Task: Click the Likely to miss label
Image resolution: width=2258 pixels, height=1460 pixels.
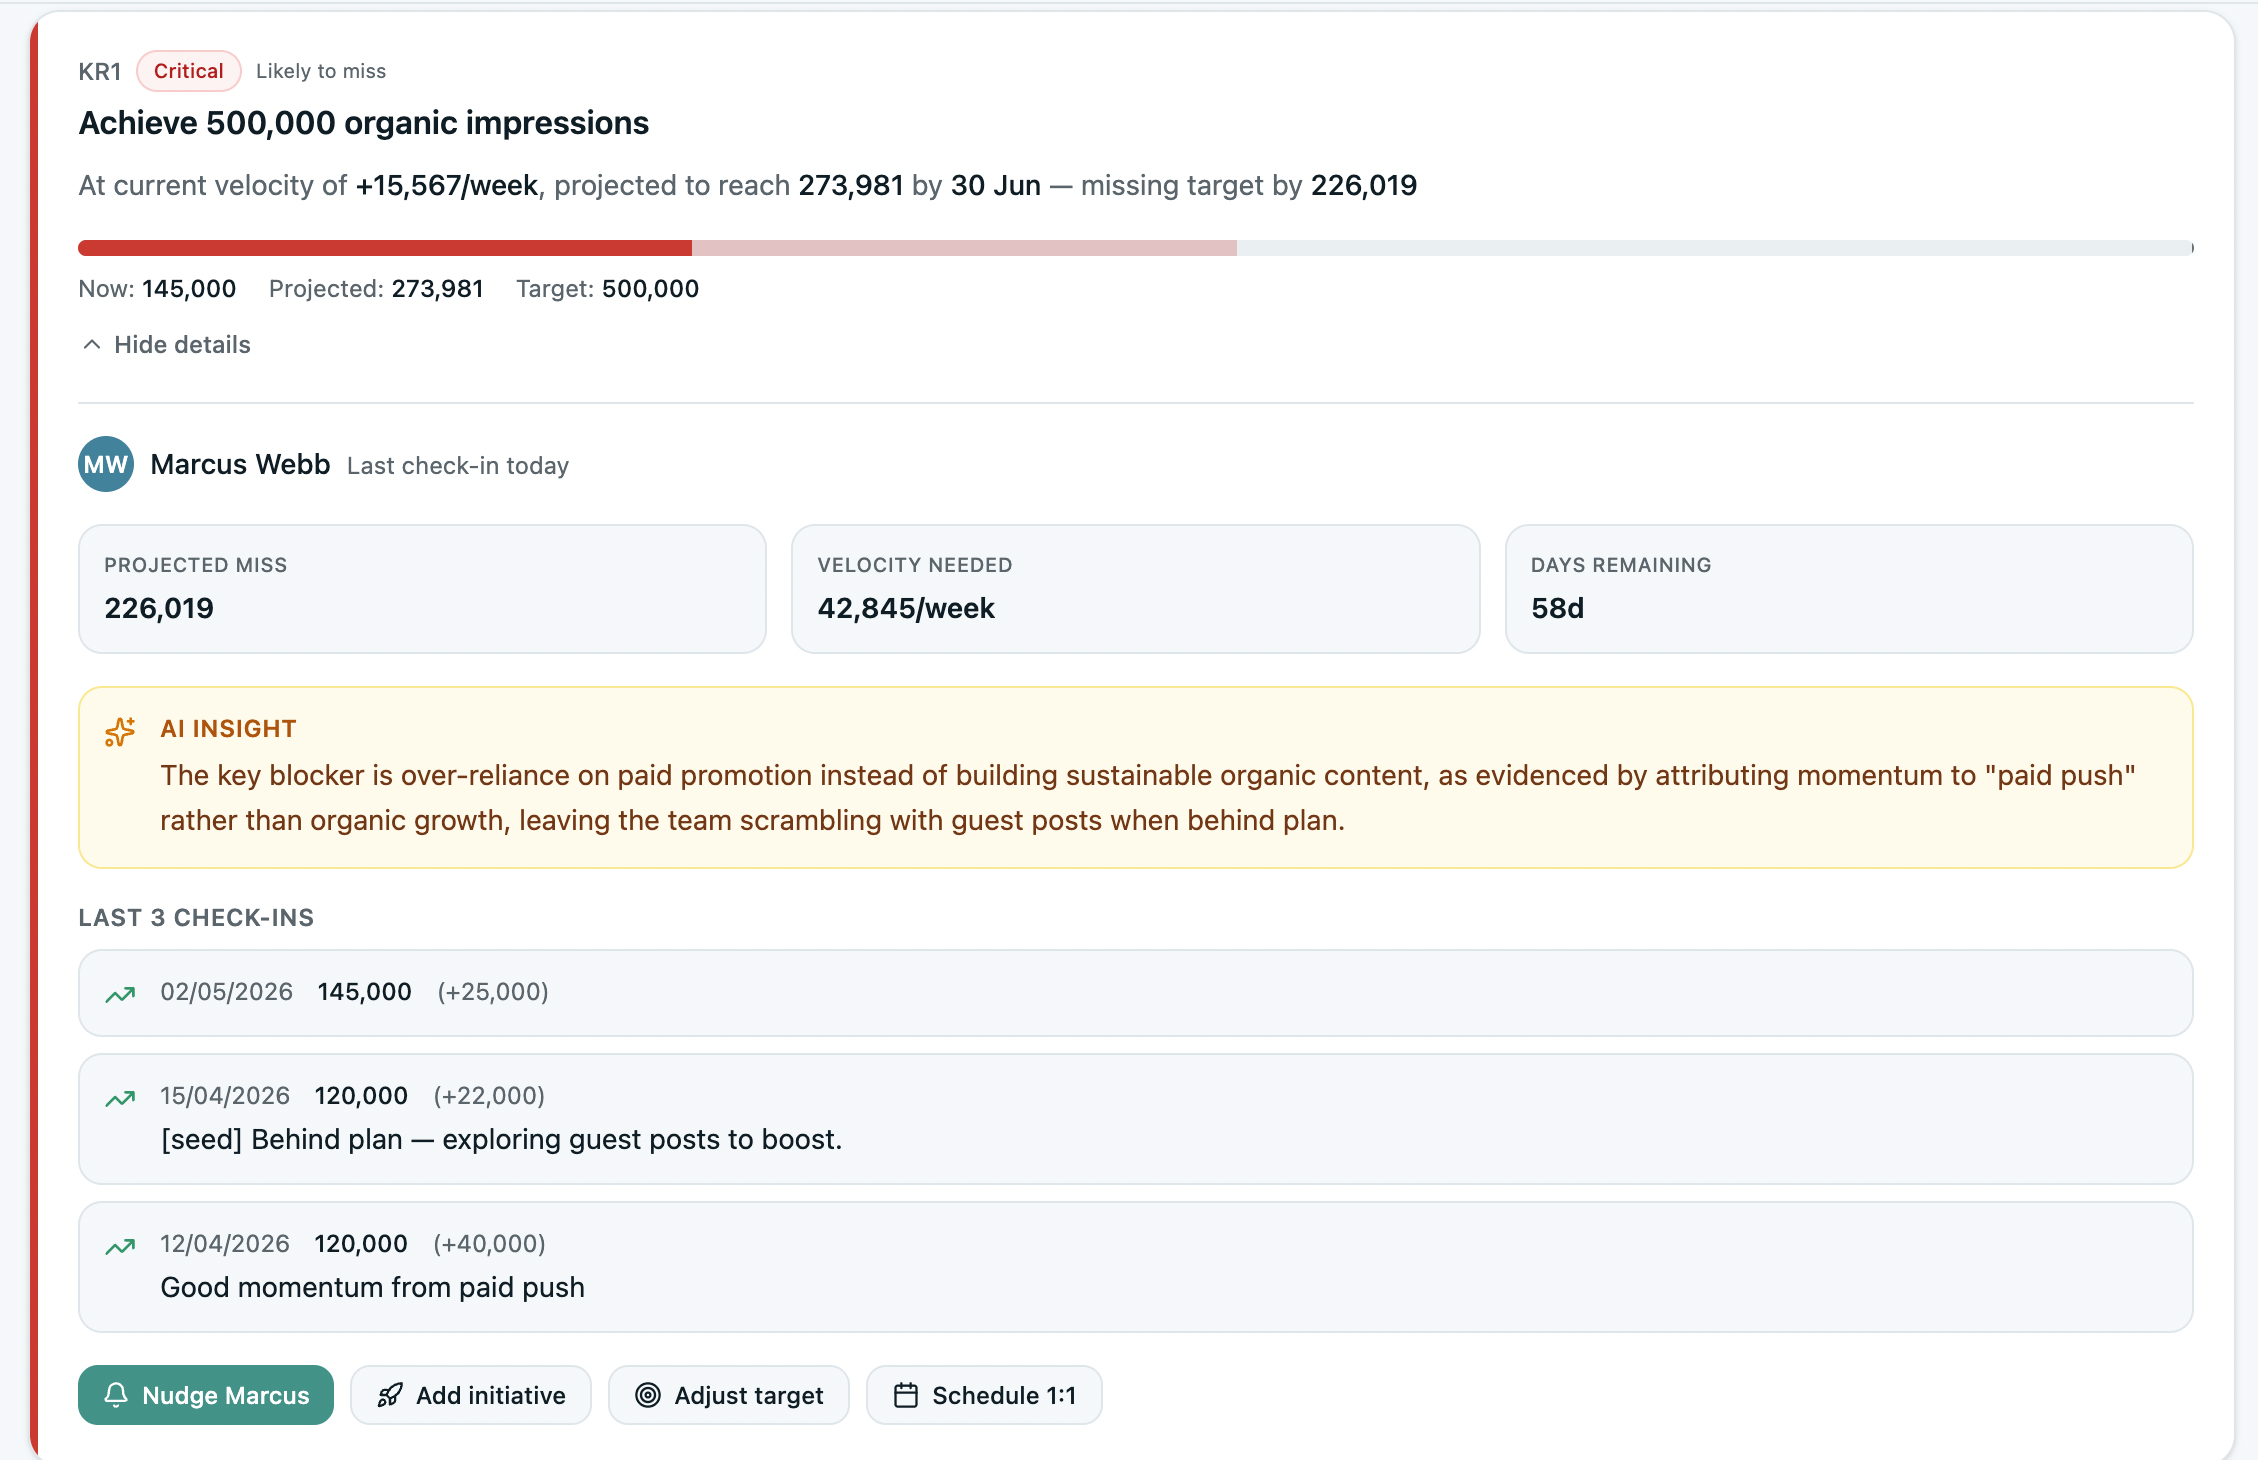Action: click(x=321, y=71)
